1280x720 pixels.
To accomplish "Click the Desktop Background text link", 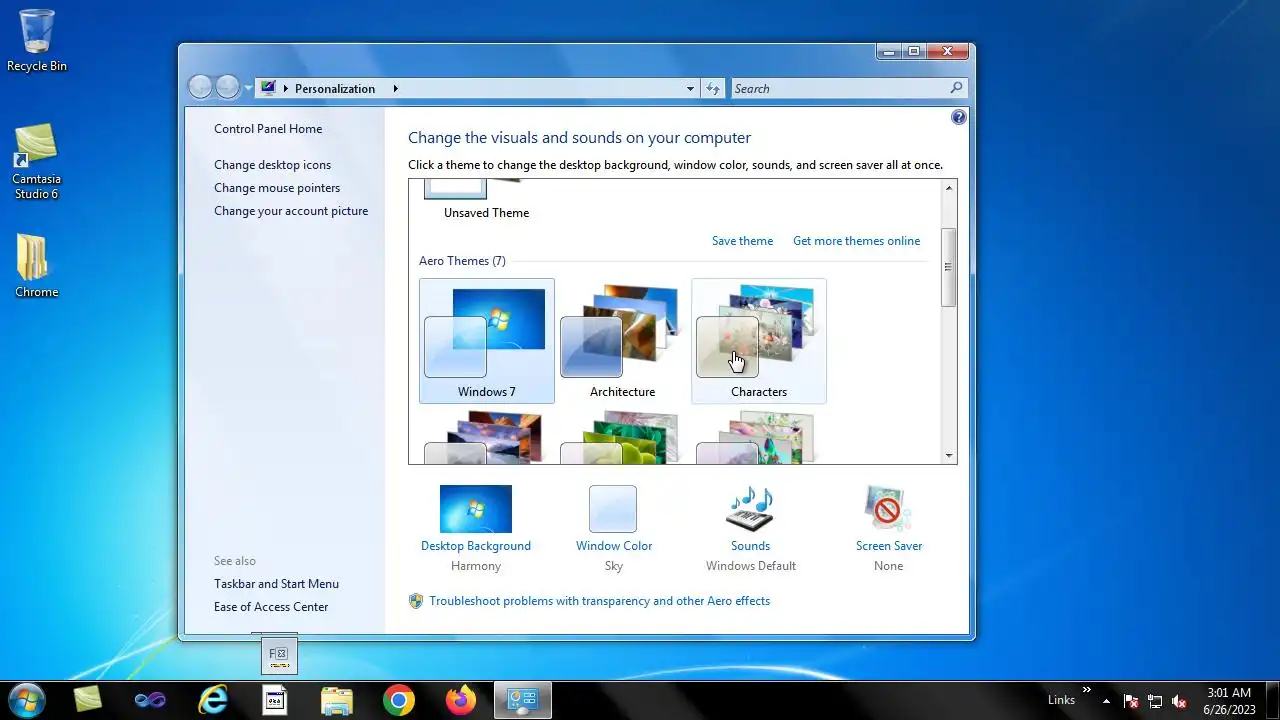I will click(476, 546).
